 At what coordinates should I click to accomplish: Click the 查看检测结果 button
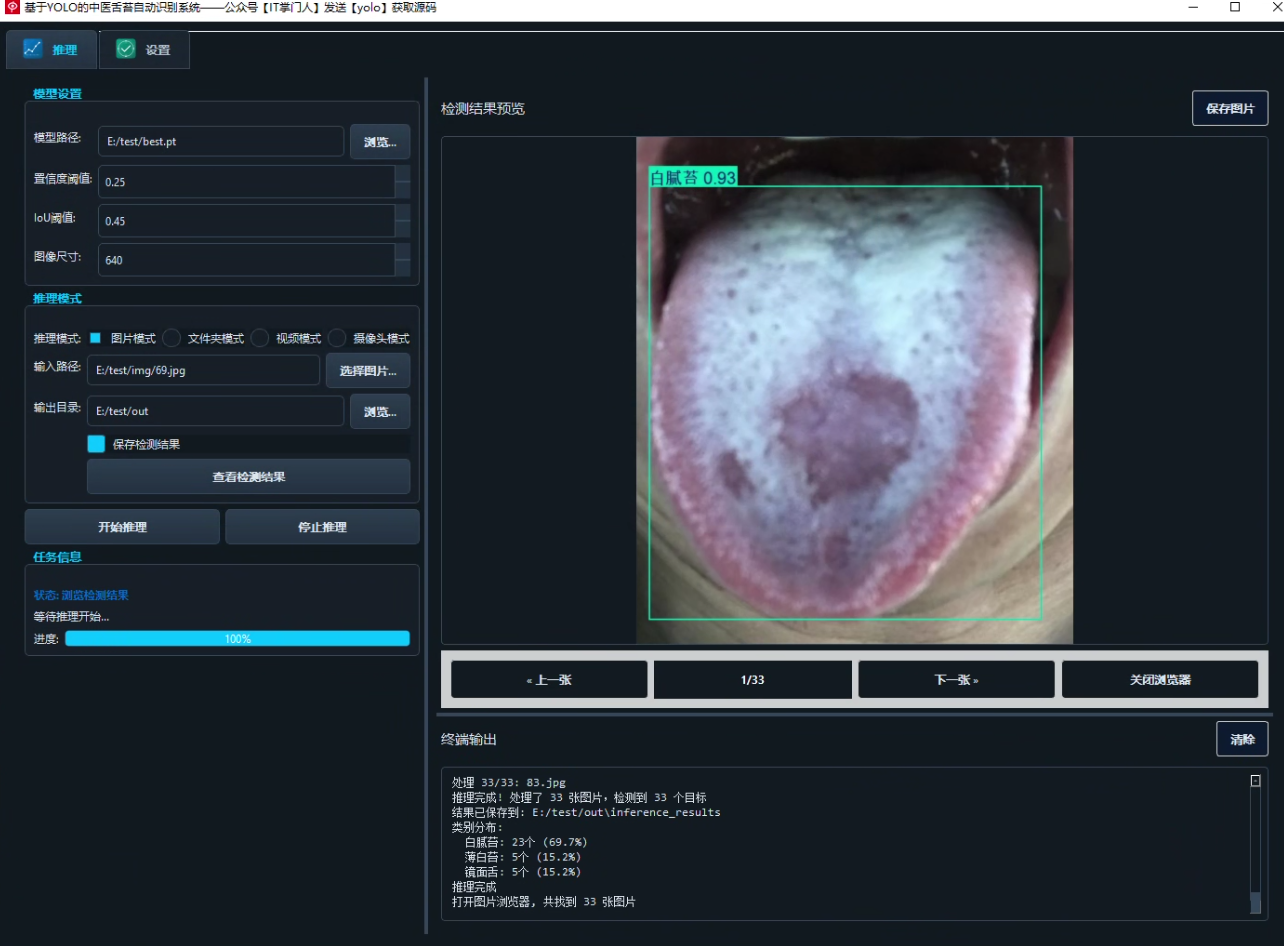pyautogui.click(x=248, y=477)
